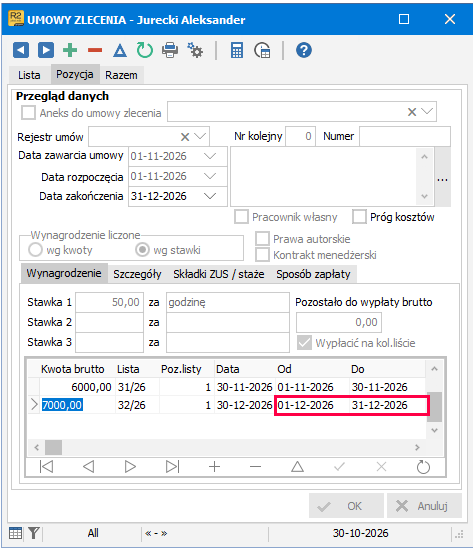Viewport: 473px width, 556px height.
Task: Switch to the Lista tab
Action: (x=29, y=75)
